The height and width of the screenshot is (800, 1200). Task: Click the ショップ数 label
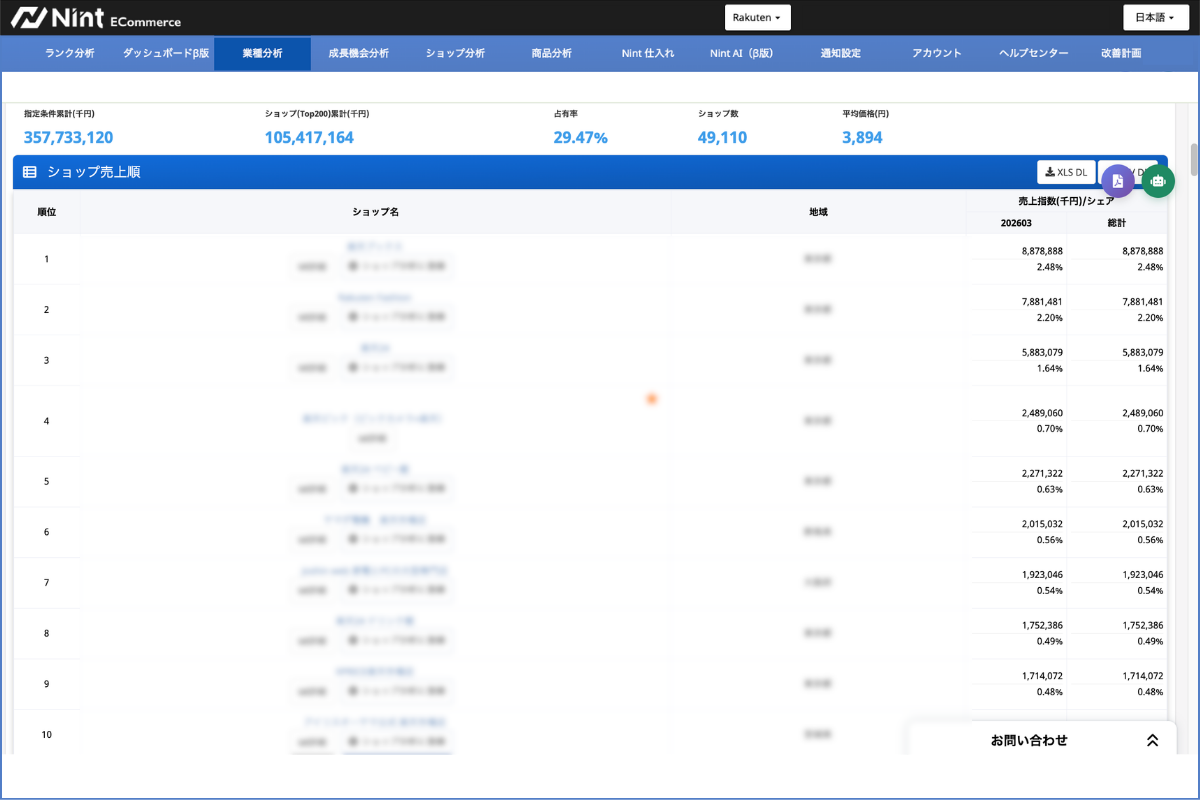pos(718,114)
